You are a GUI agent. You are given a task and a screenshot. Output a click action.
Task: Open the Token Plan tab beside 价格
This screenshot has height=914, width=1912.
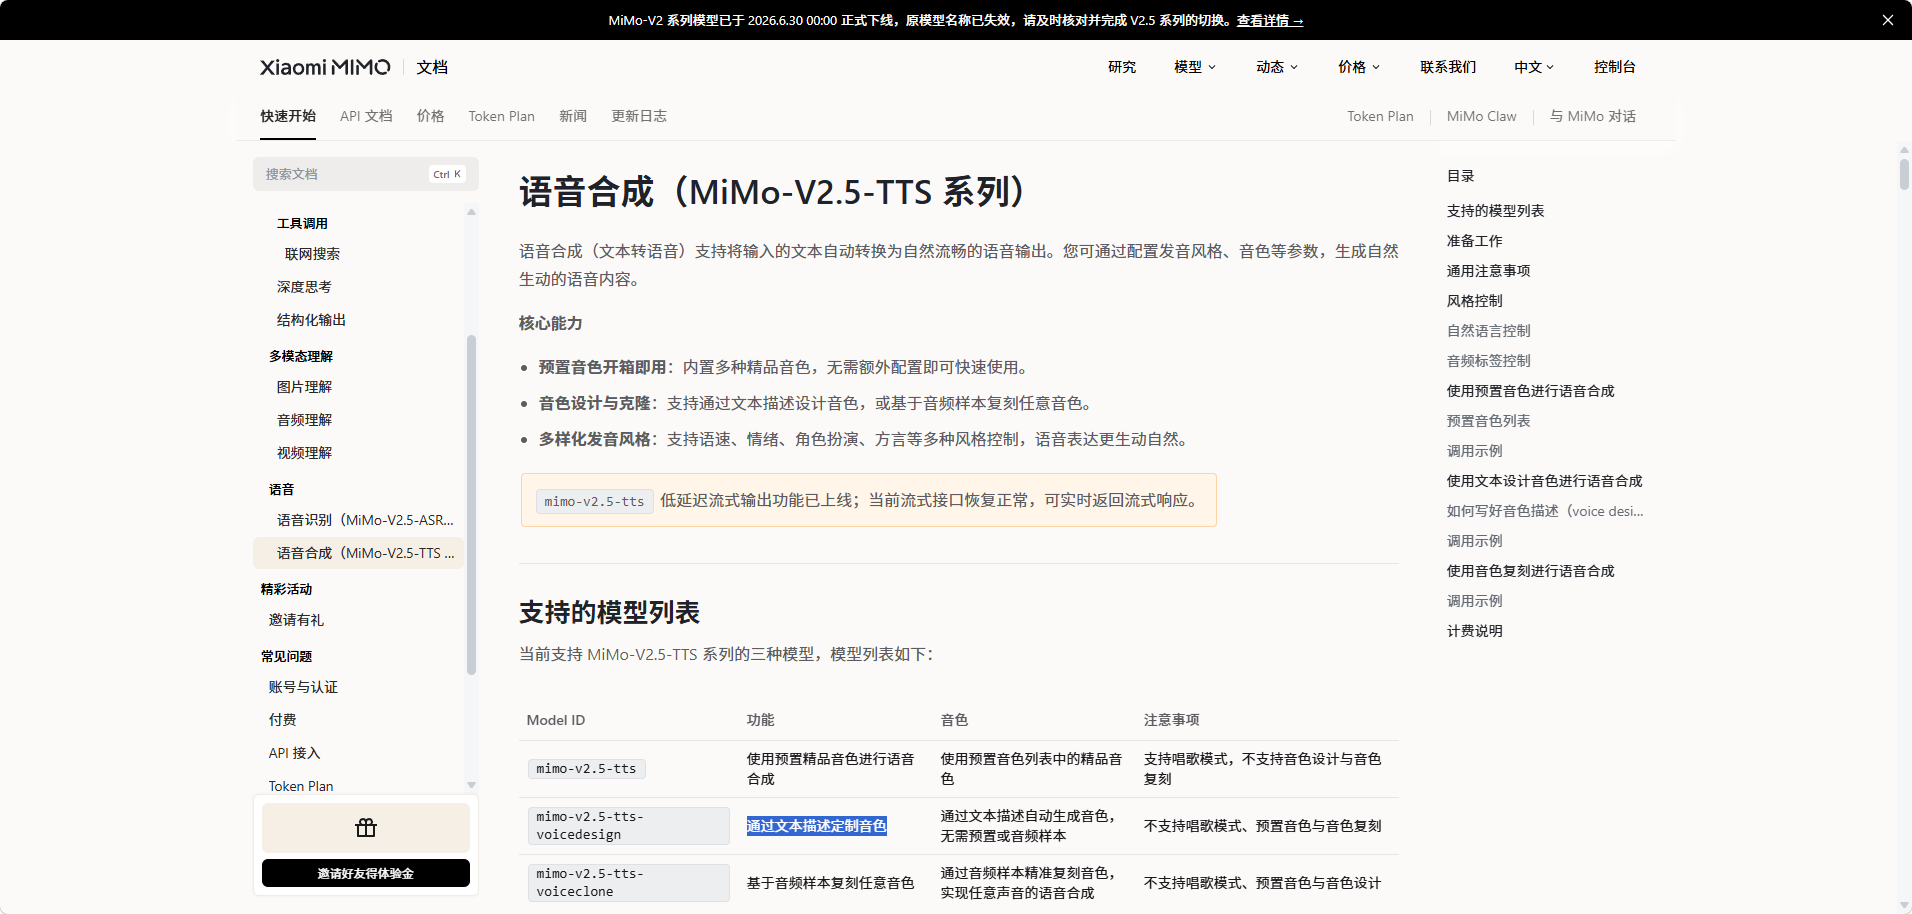[502, 116]
